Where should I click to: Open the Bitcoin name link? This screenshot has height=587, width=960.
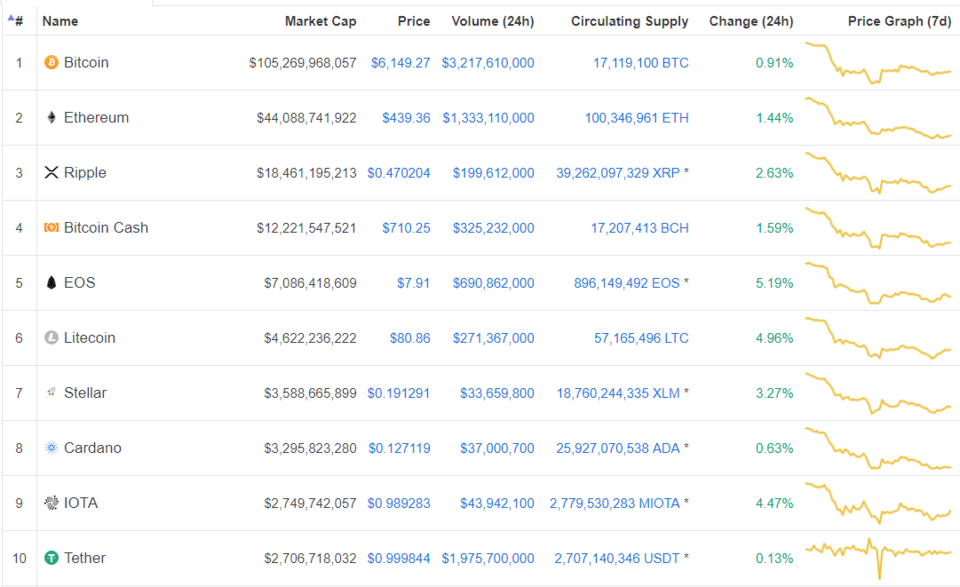point(86,62)
